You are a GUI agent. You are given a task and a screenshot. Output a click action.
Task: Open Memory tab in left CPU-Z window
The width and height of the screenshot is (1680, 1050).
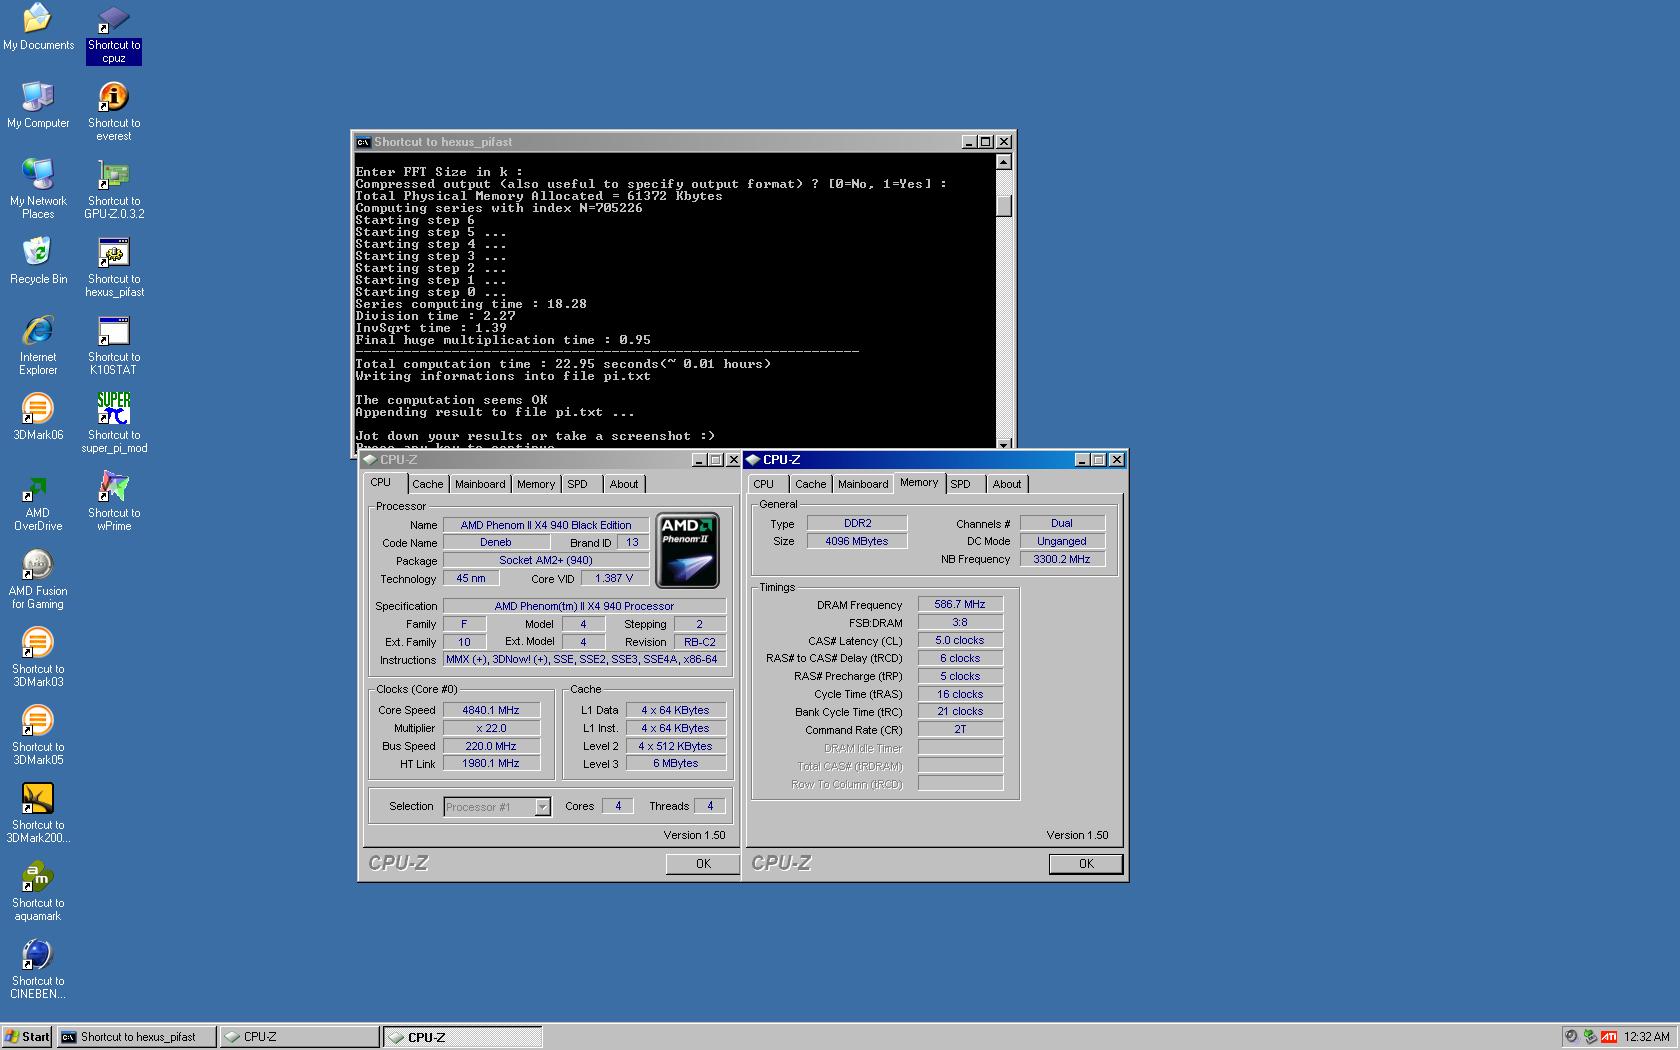[536, 484]
